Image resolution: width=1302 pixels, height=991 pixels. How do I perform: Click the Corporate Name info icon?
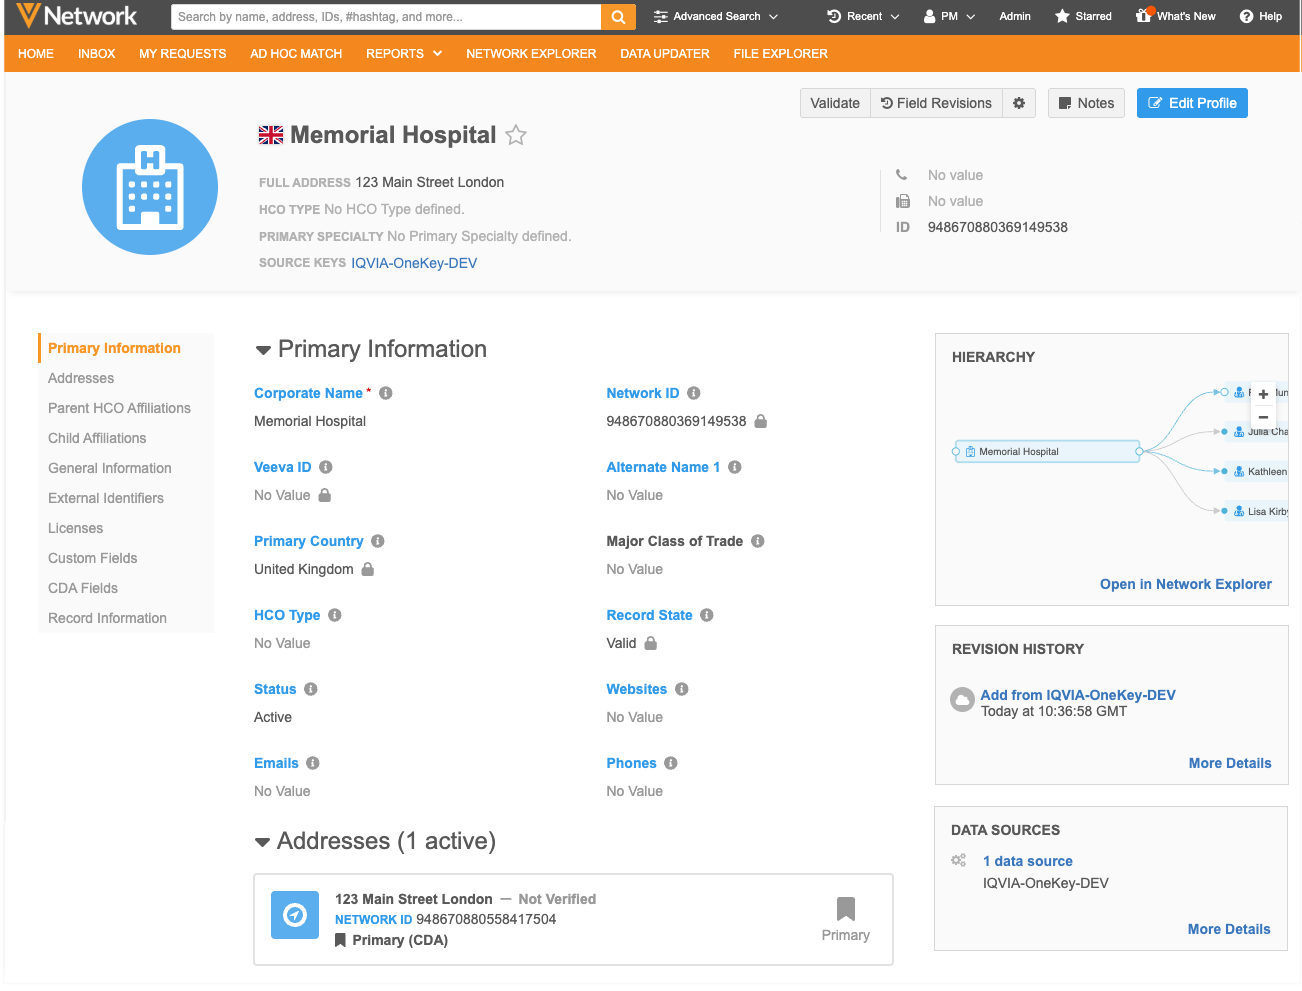(386, 393)
